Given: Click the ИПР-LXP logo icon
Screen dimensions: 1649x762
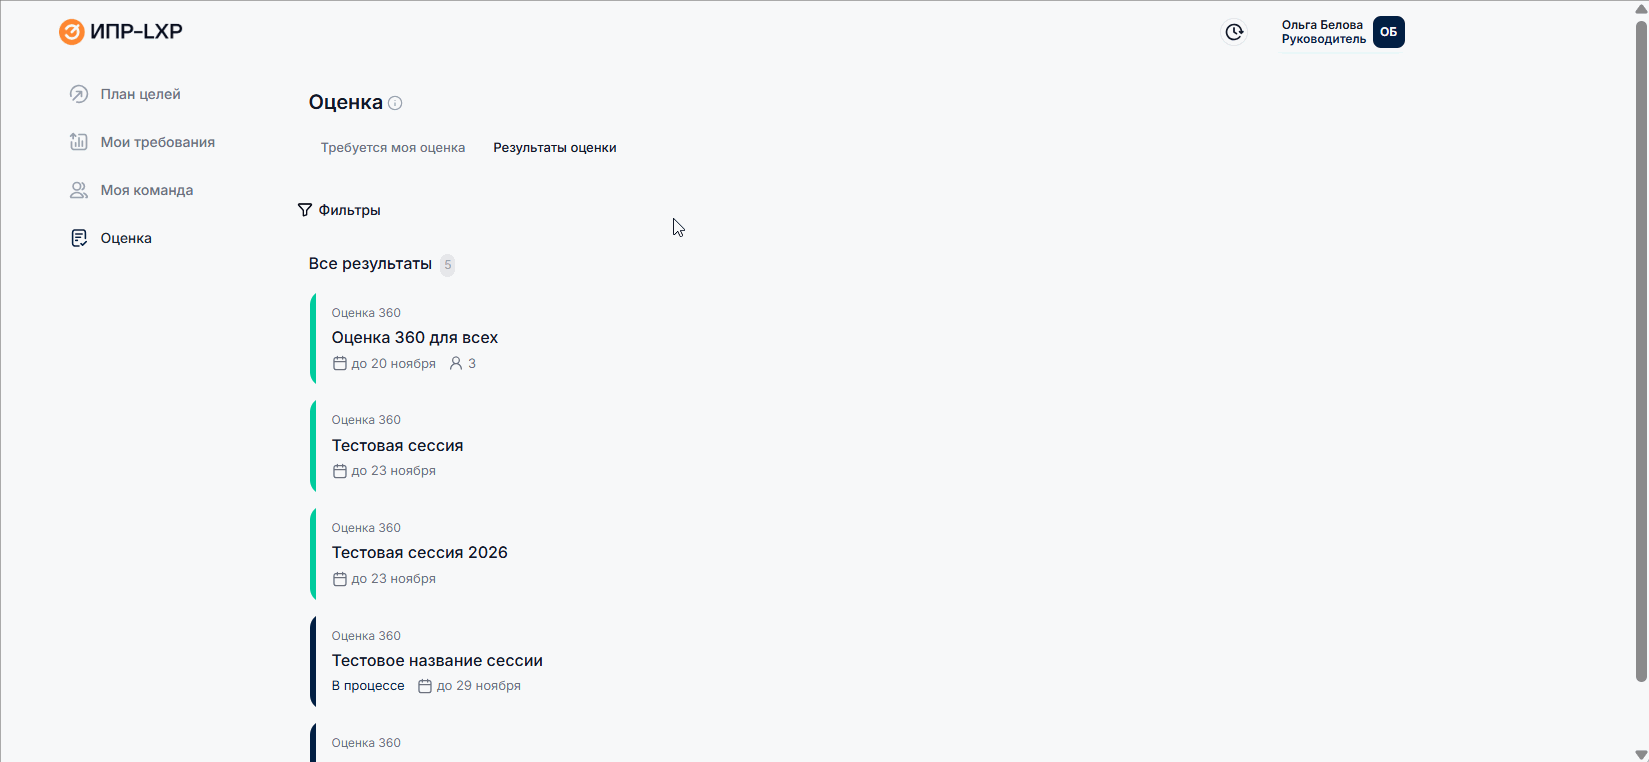Looking at the screenshot, I should point(72,32).
